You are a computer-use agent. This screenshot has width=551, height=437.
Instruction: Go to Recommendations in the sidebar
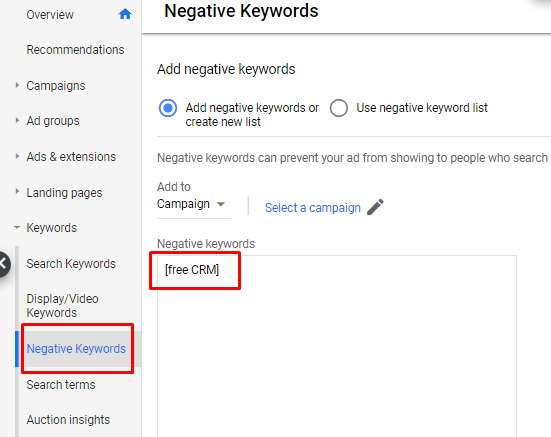(x=75, y=50)
